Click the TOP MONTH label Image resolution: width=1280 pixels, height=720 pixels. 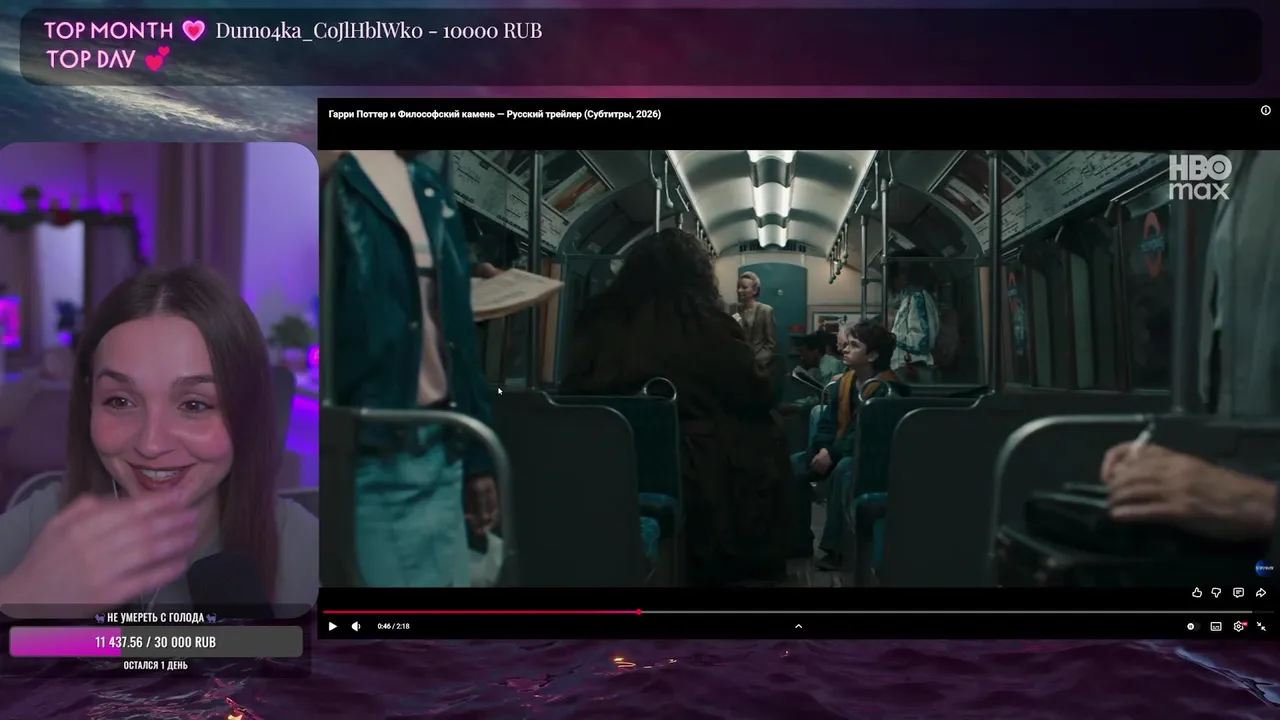click(109, 30)
